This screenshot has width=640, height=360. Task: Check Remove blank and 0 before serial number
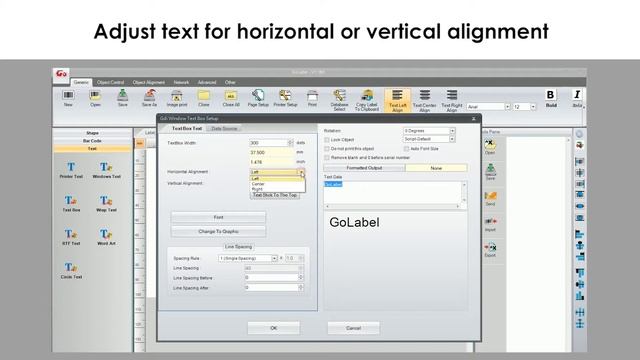(x=327, y=158)
